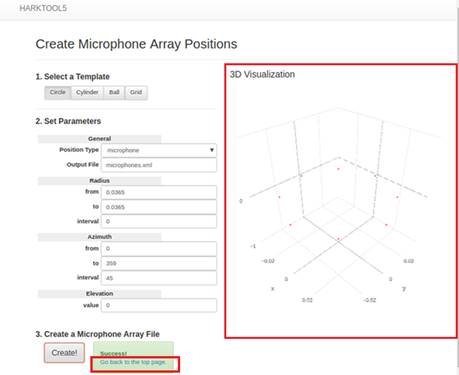459x375 pixels.
Task: Click the Create! button
Action: pos(64,353)
